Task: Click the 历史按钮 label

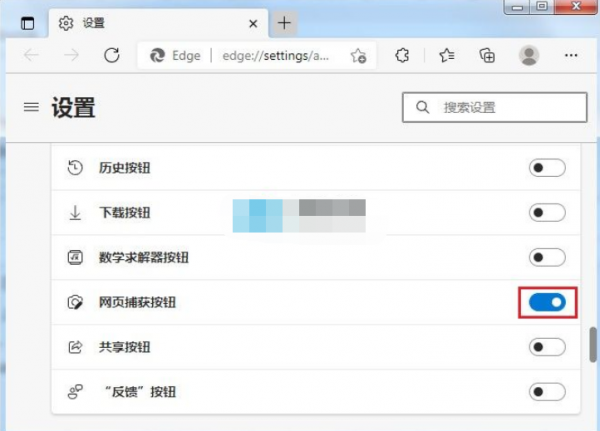Action: click(x=124, y=168)
